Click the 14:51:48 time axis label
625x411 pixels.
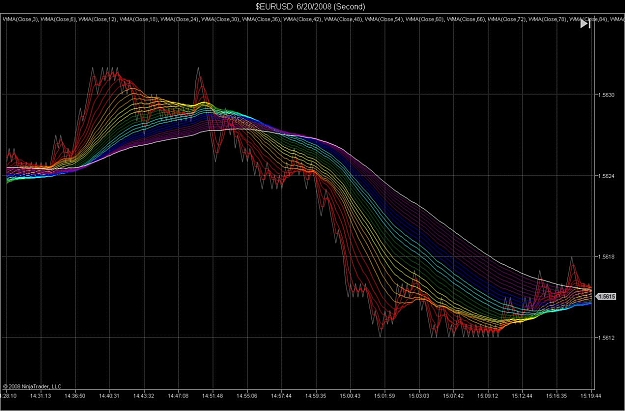(212, 396)
